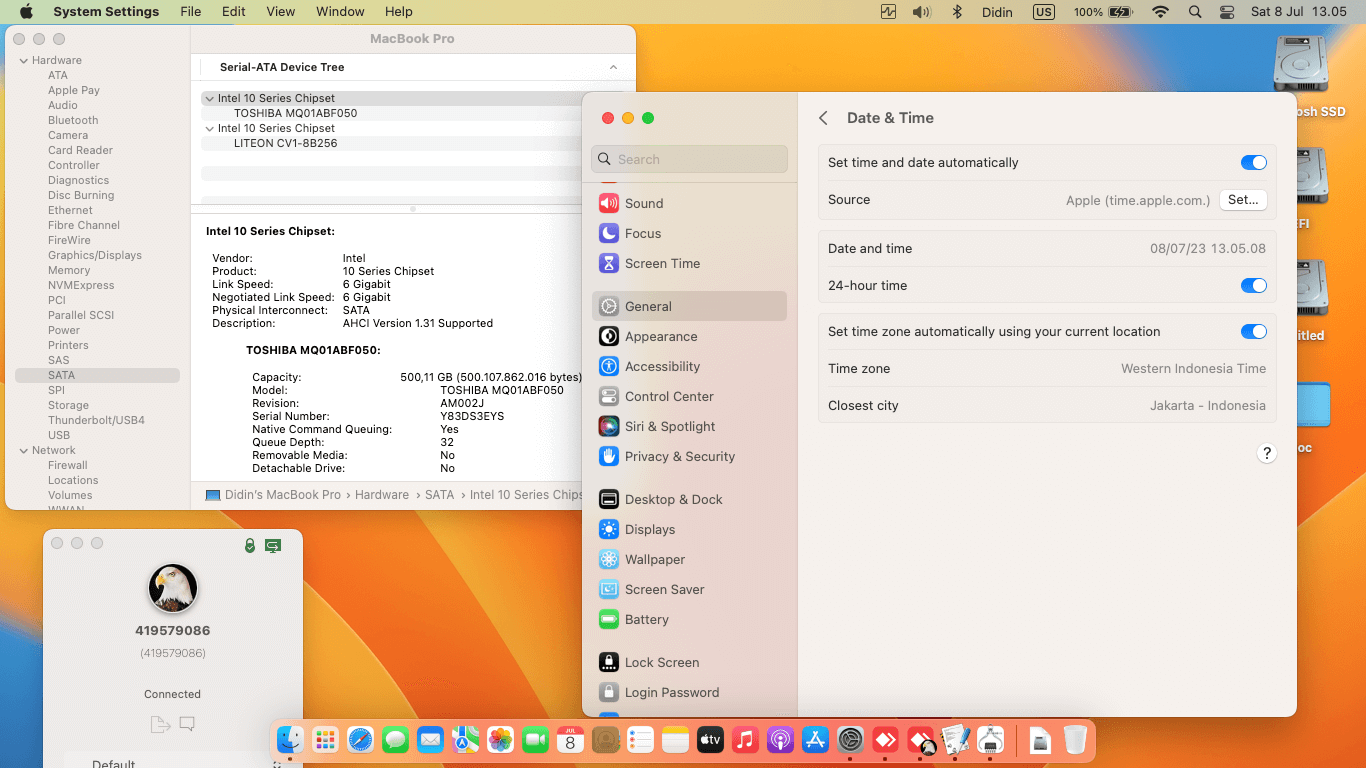Select the Focus moon icon
The width and height of the screenshot is (1366, 768).
(609, 233)
